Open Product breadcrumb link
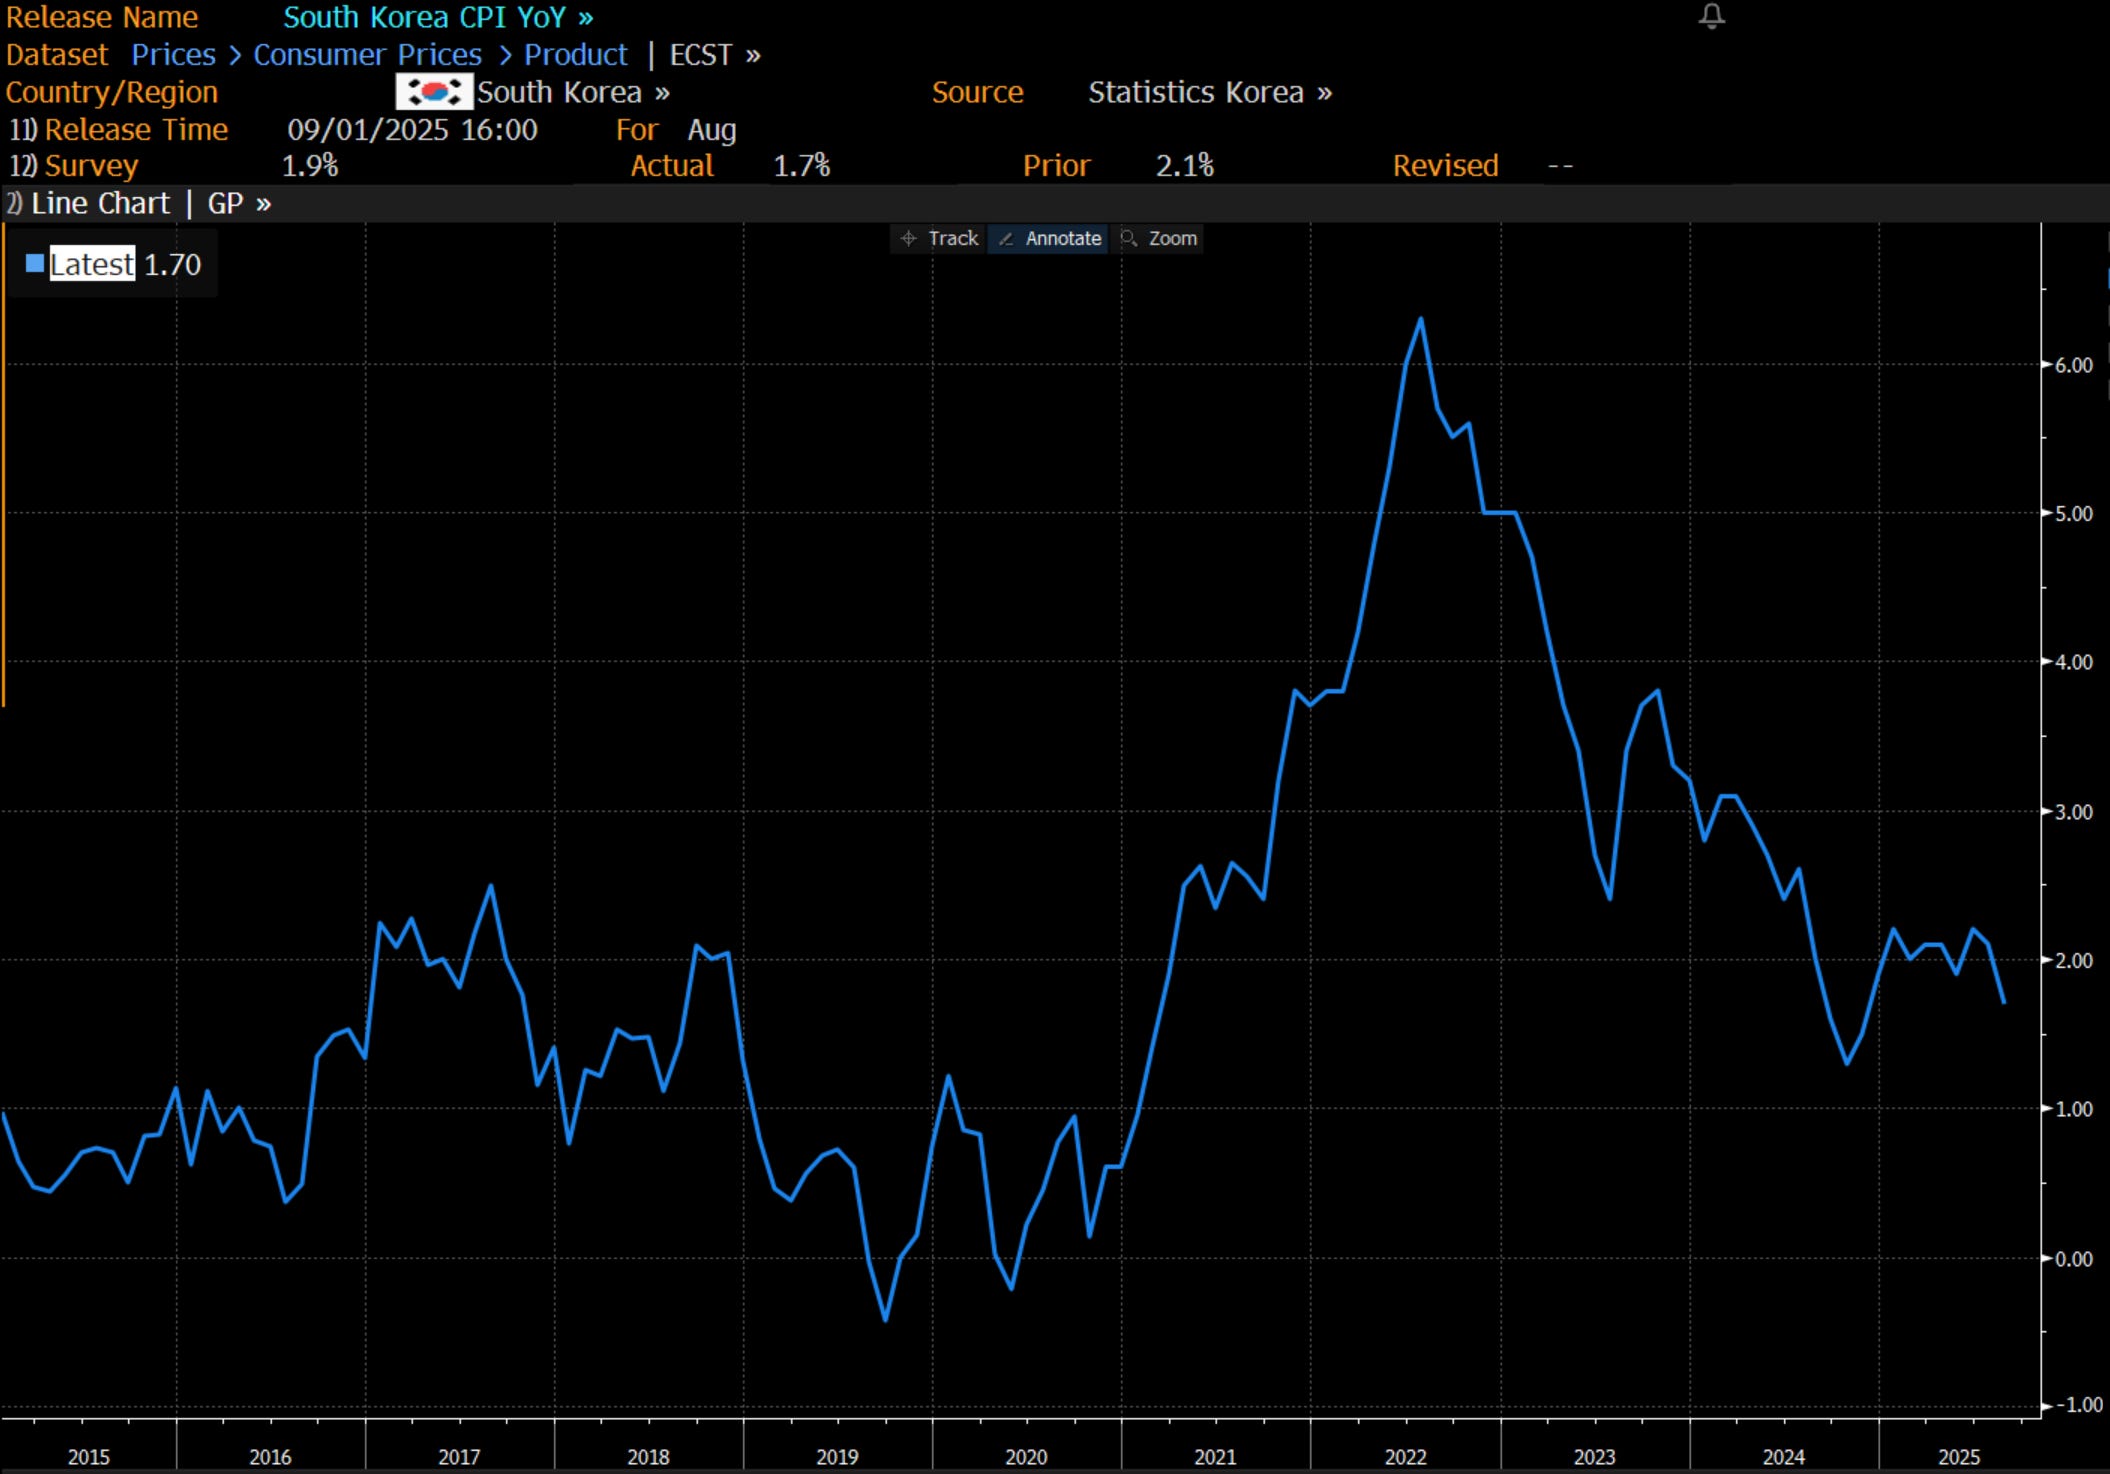Screen dimensions: 2110x1474 [x=575, y=55]
